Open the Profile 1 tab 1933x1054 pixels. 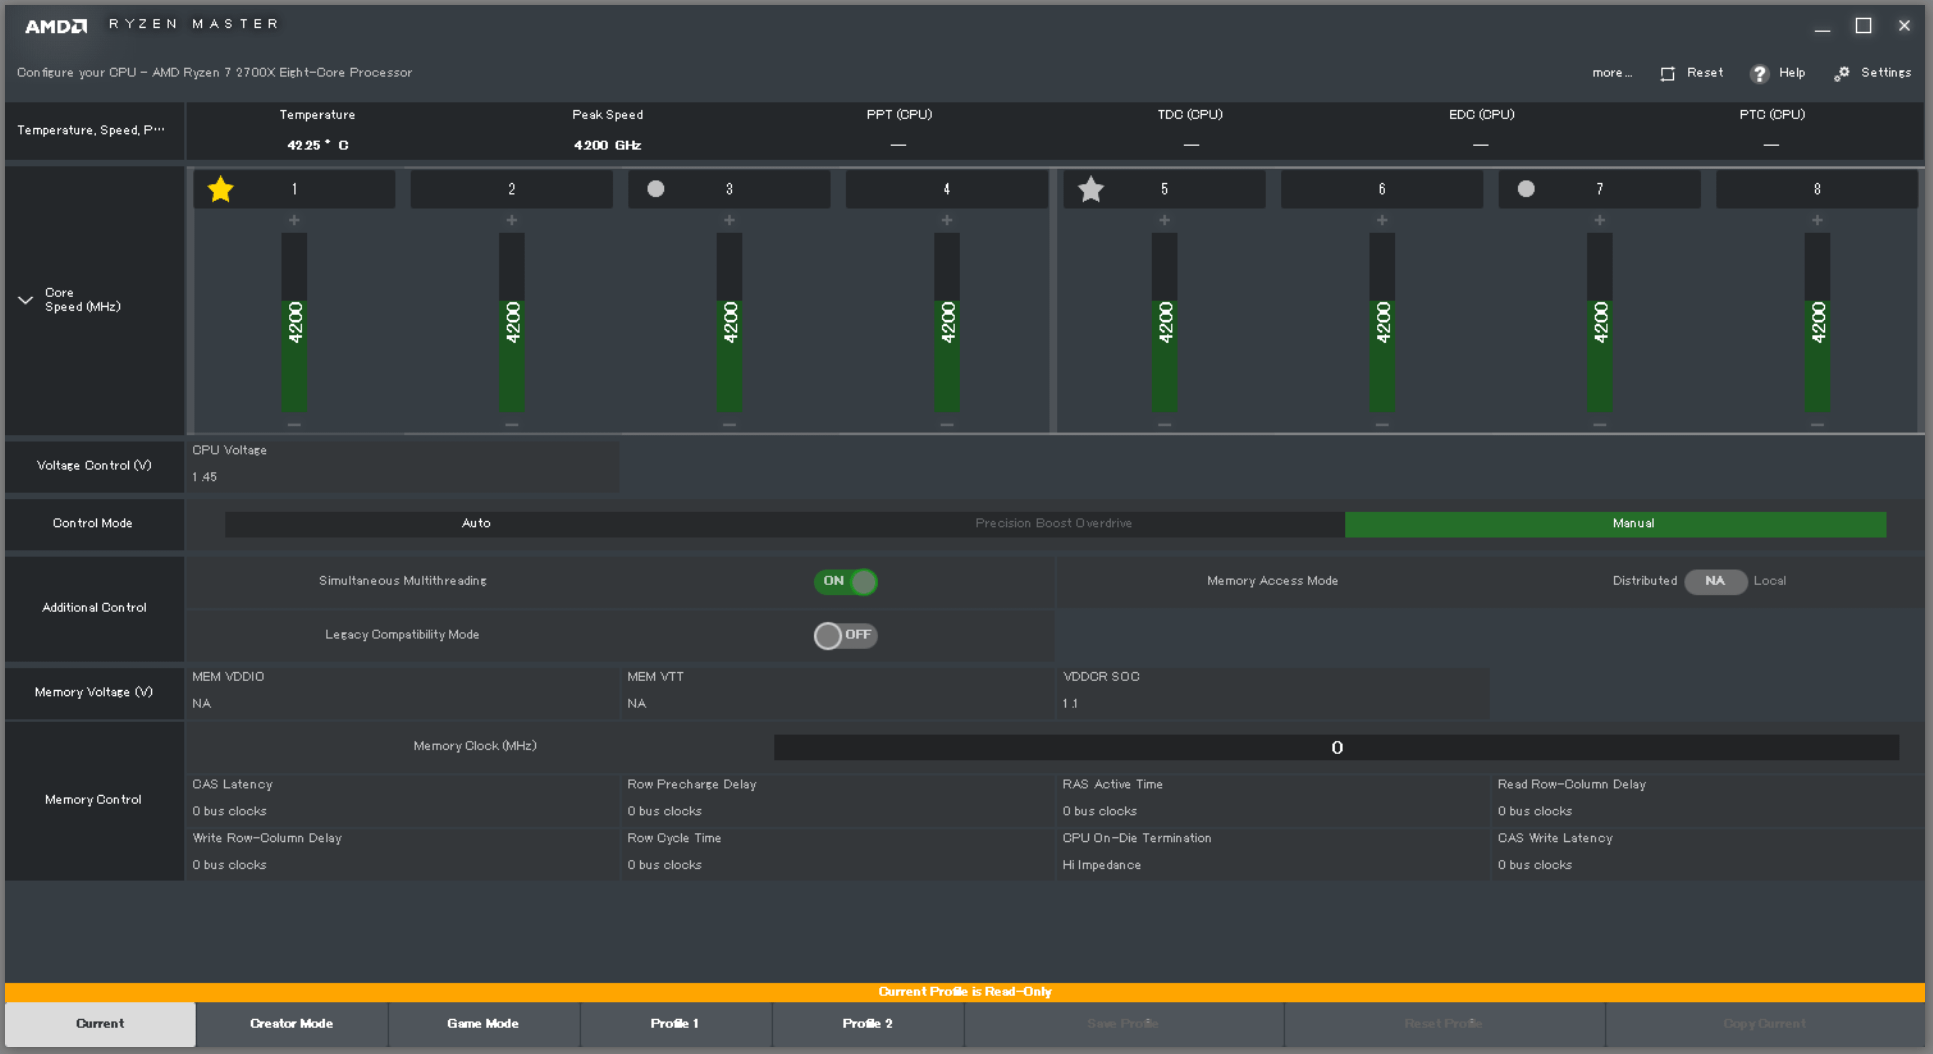click(x=675, y=1024)
